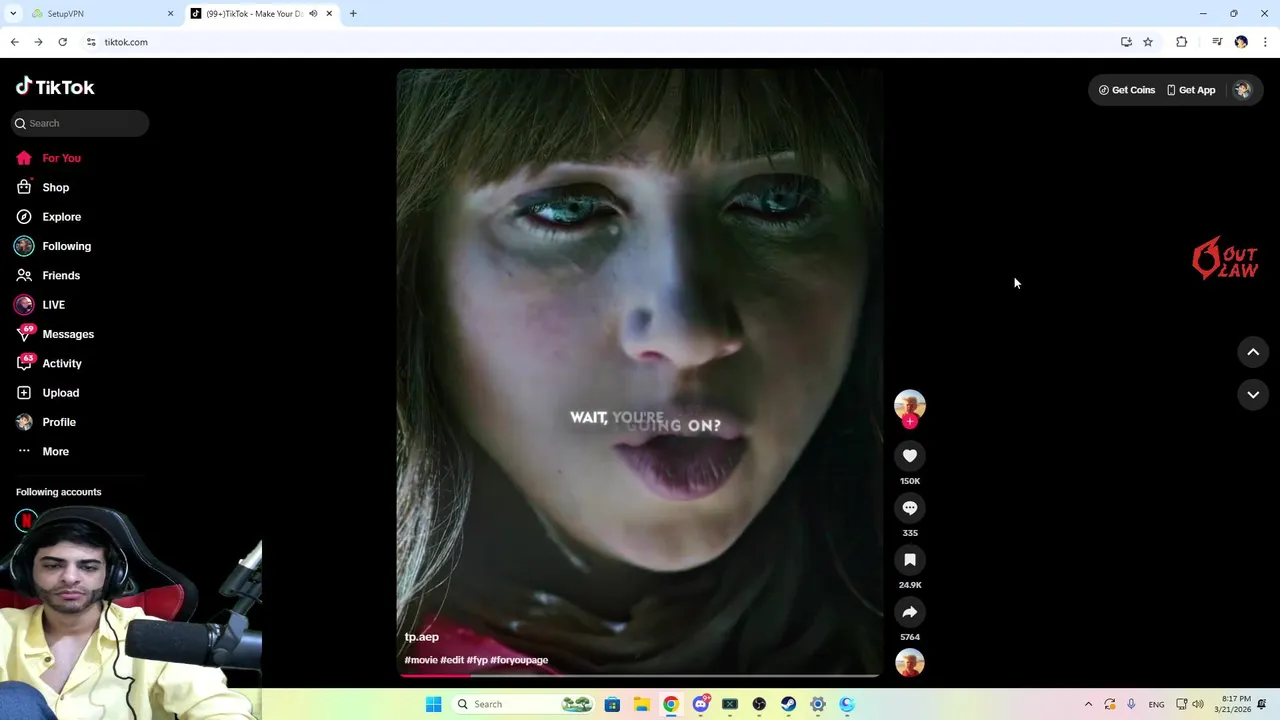Click the #edit hashtag
Viewport: 1280px width, 720px height.
tap(452, 660)
